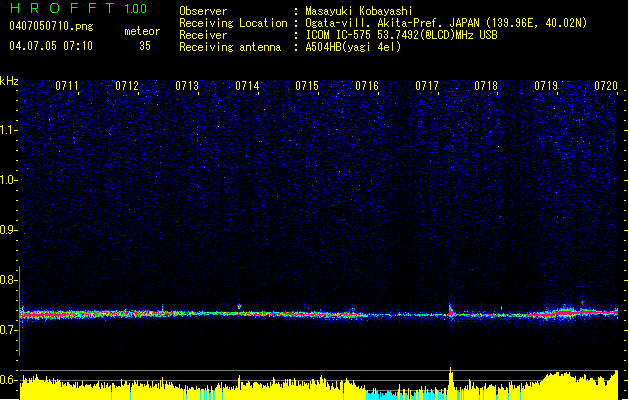Click the 0715 time marker

pos(307,86)
